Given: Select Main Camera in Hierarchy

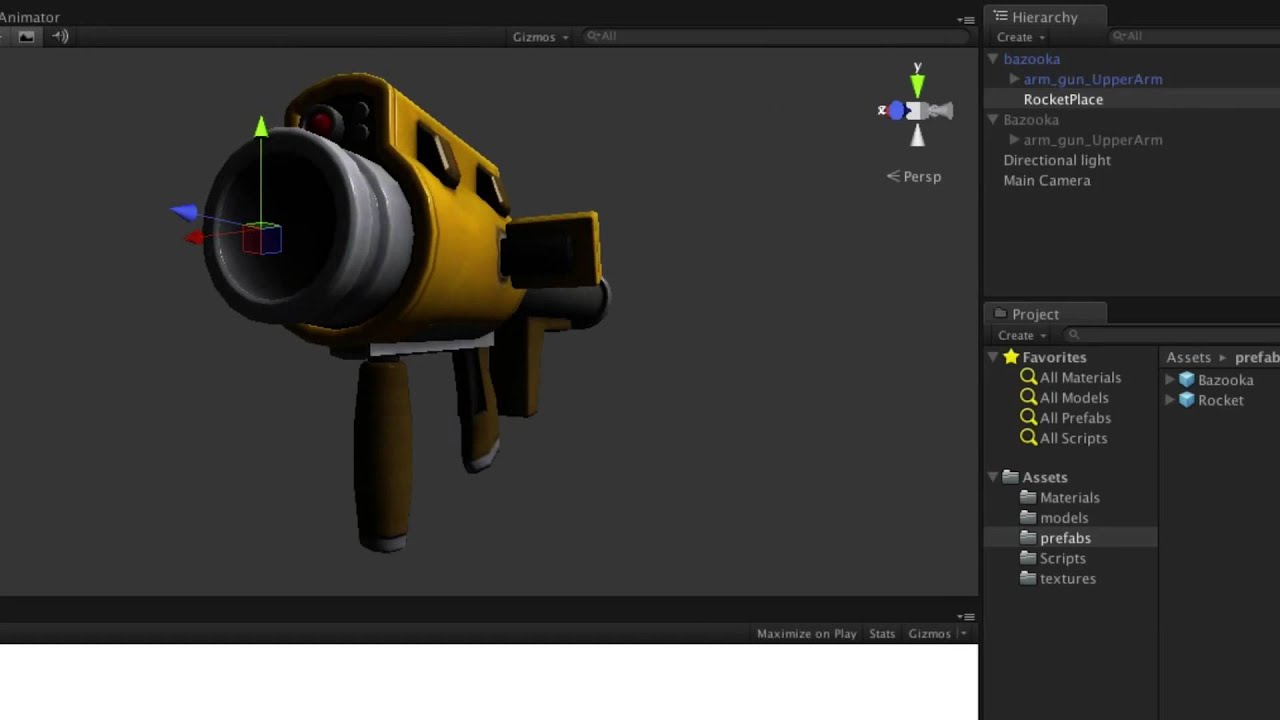Looking at the screenshot, I should pyautogui.click(x=1046, y=180).
